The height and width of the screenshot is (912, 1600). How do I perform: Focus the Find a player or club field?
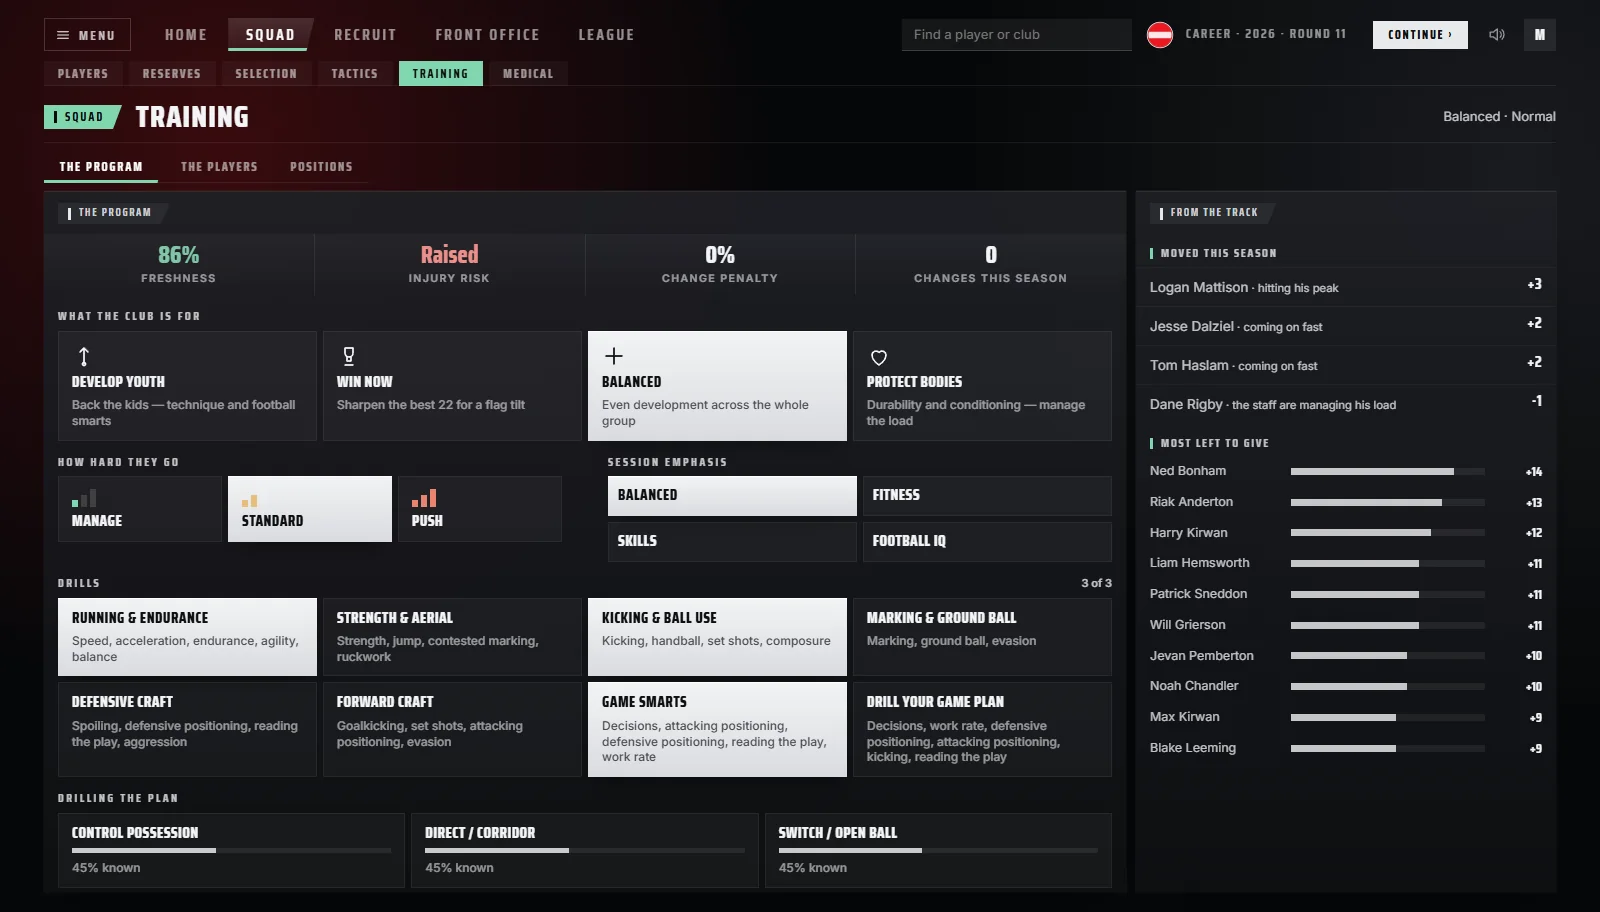tap(1016, 35)
